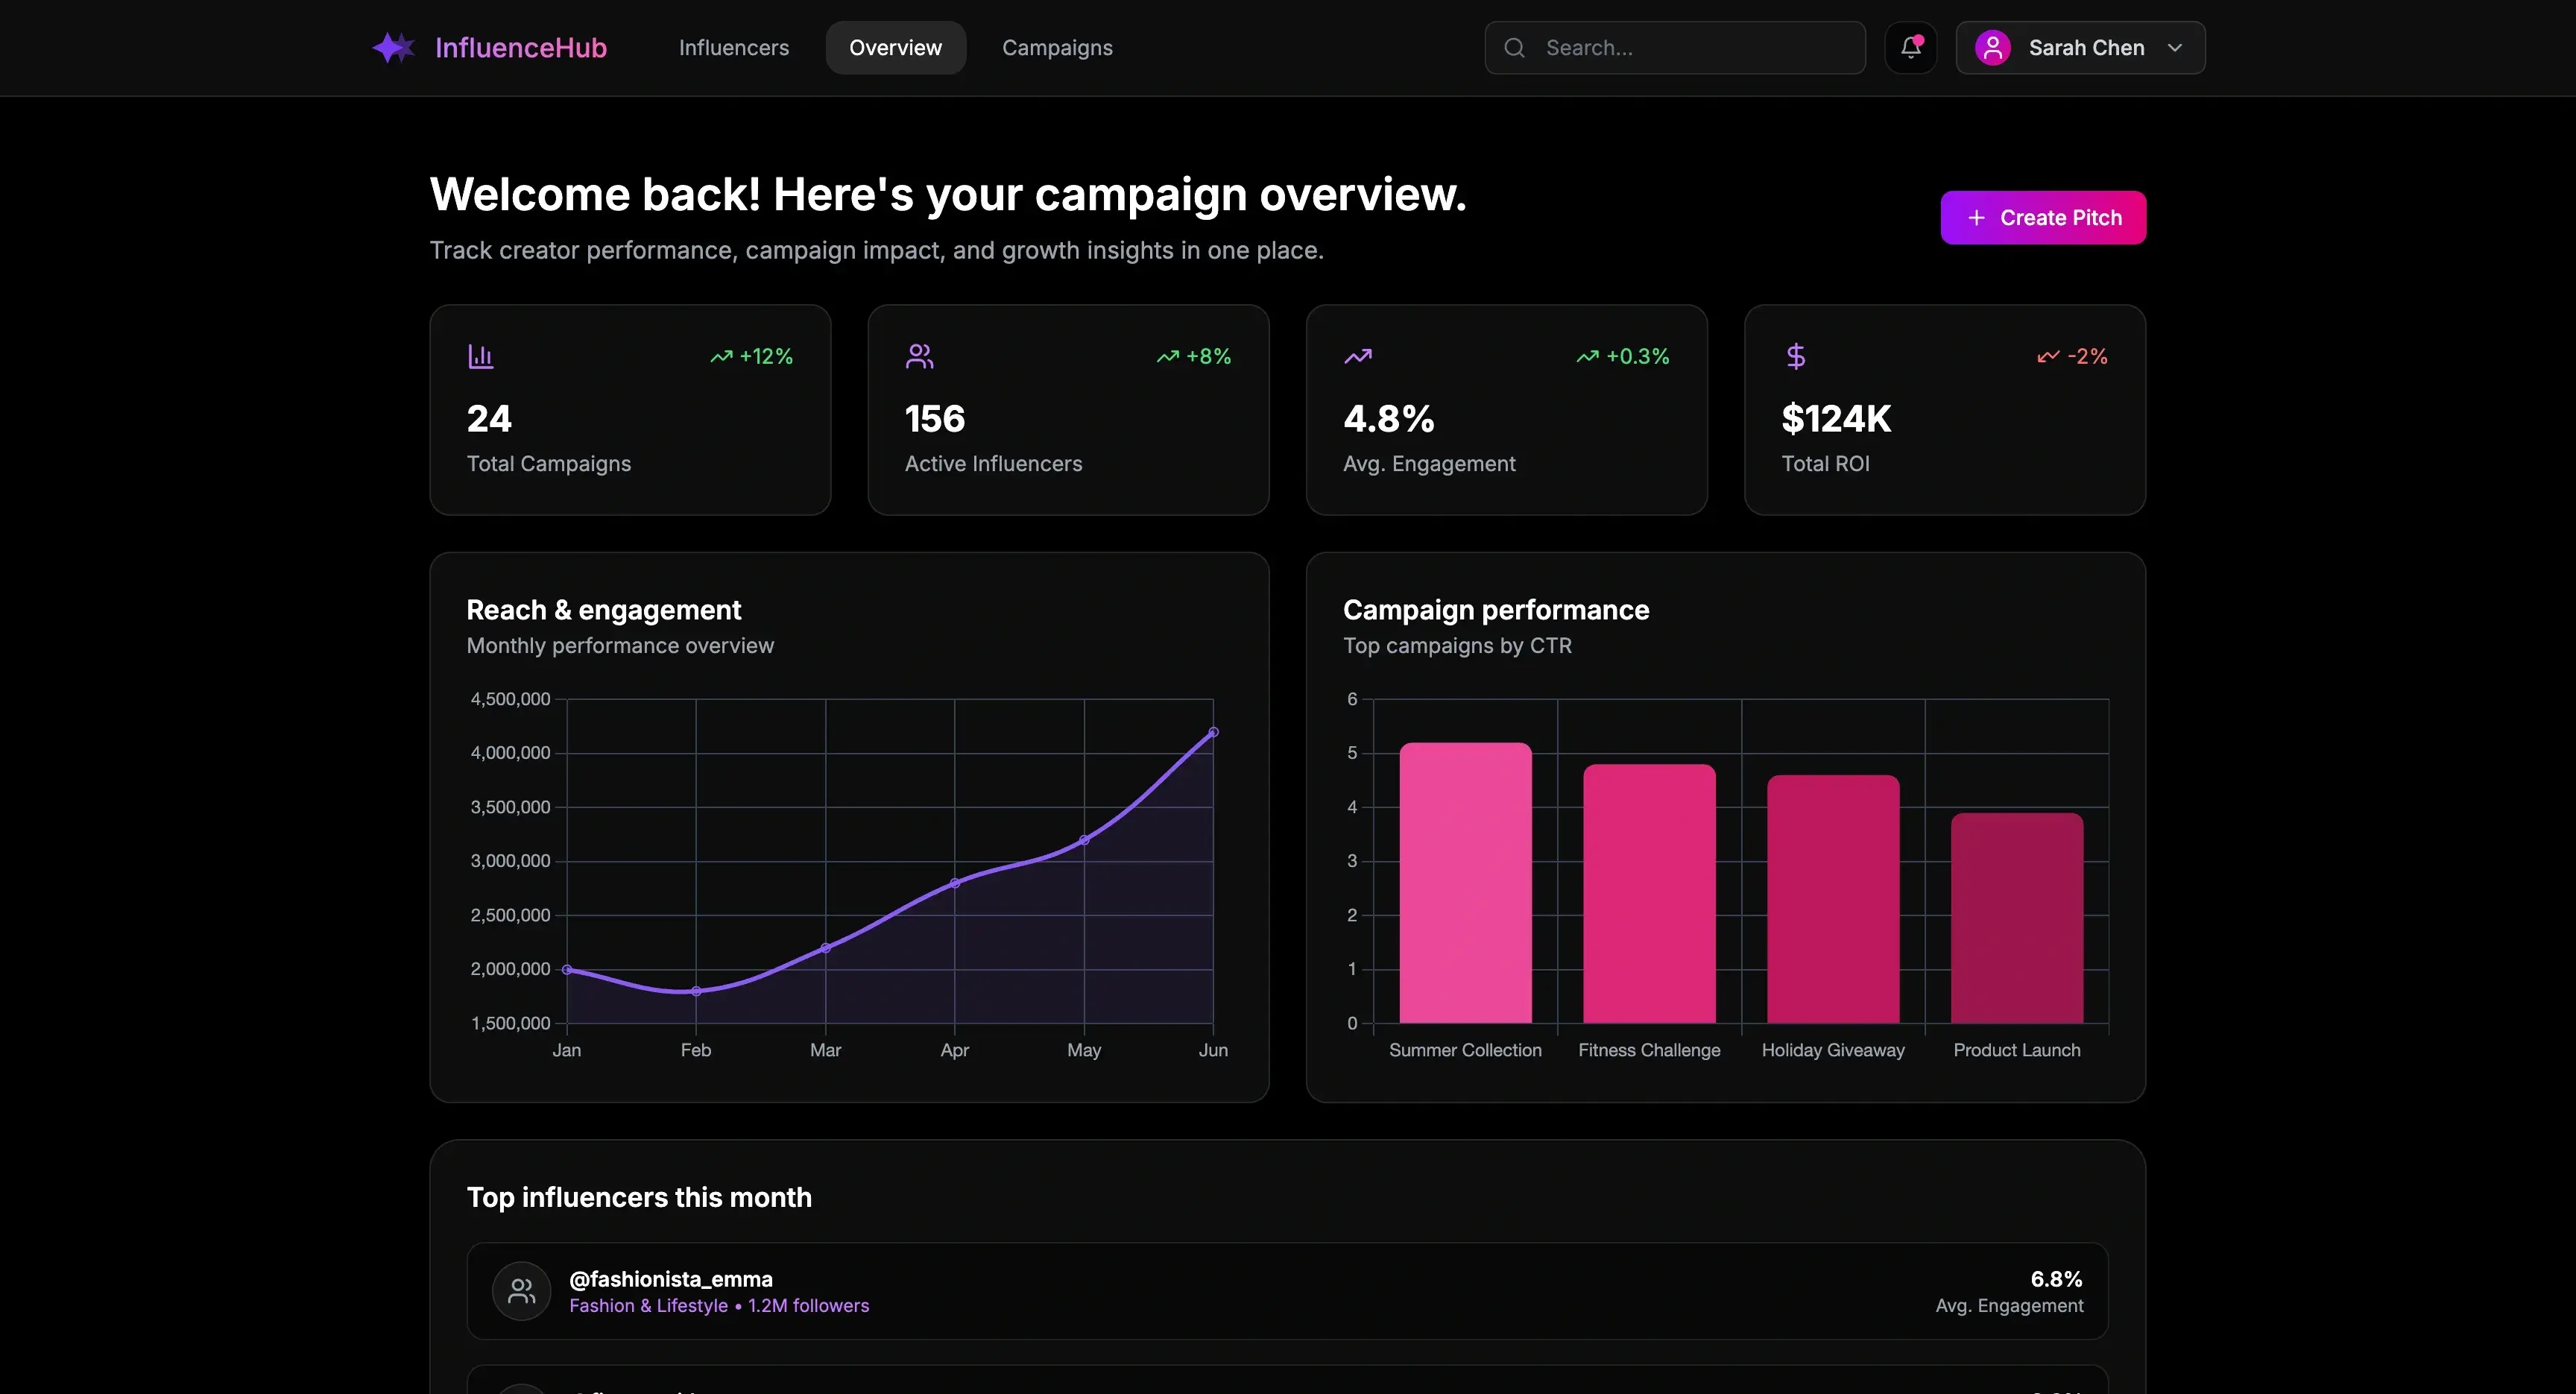
Task: Open notifications bell icon
Action: [x=1910, y=48]
